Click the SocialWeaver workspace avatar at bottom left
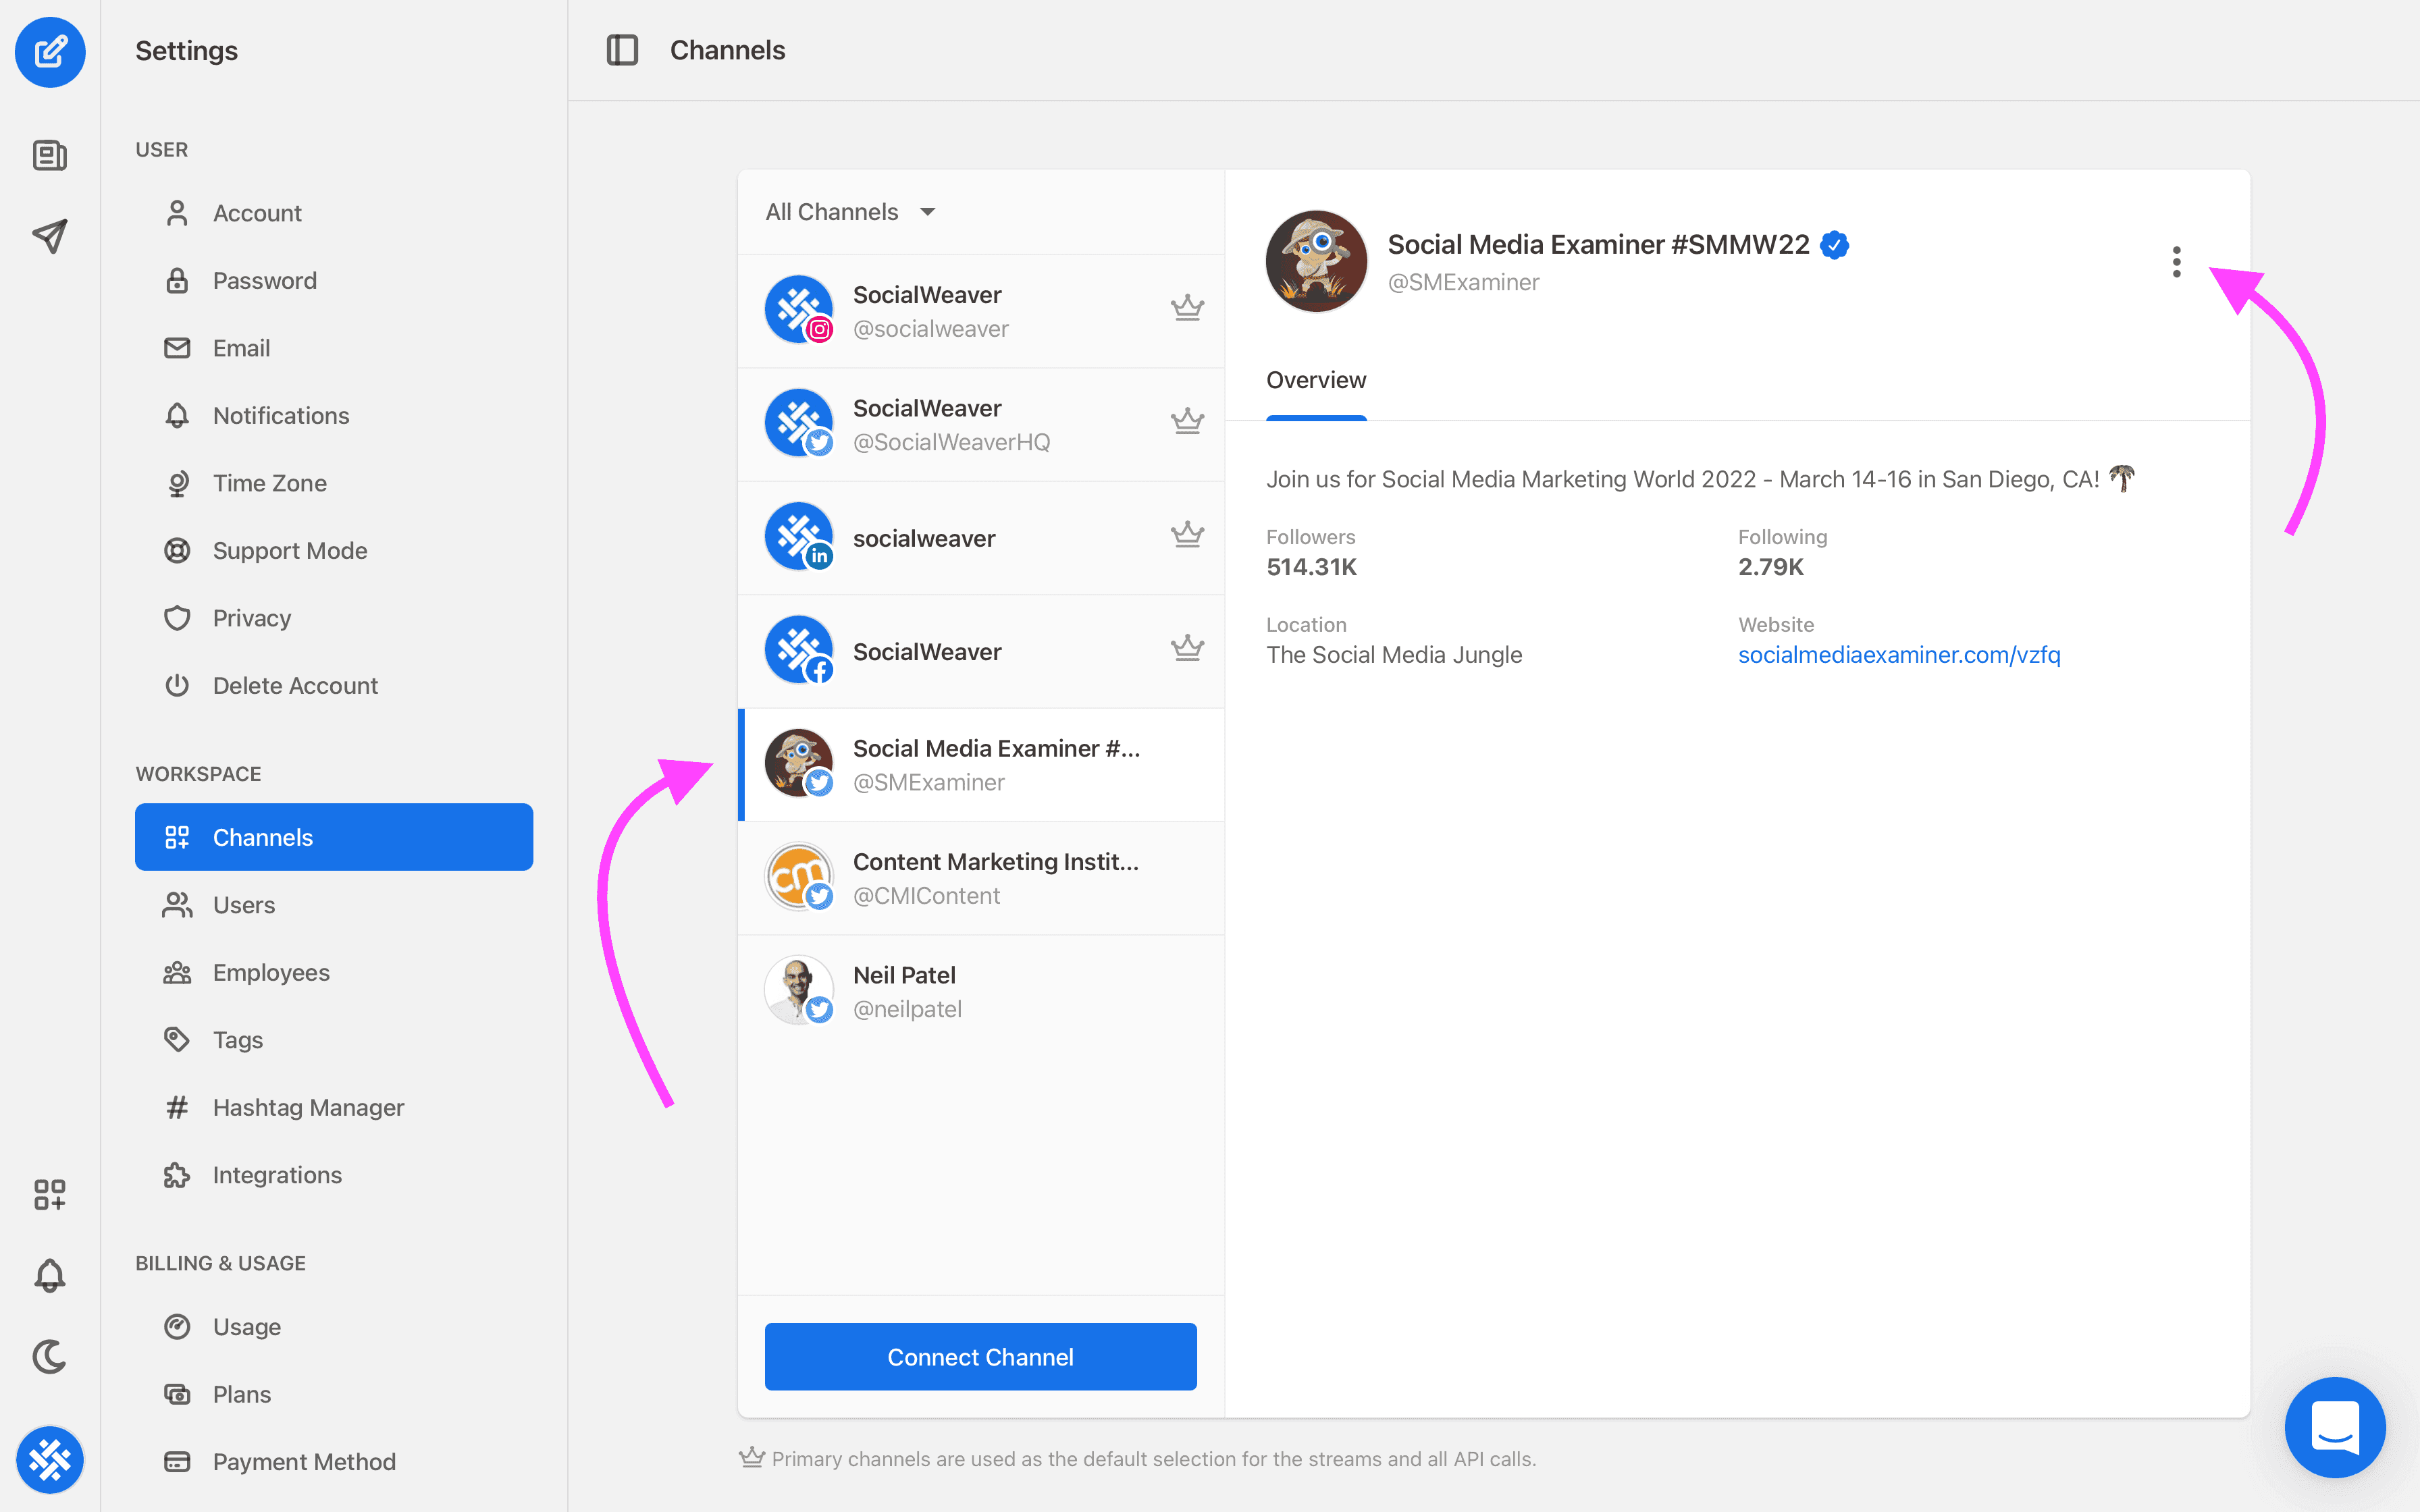This screenshot has height=1512, width=2420. coord(50,1460)
